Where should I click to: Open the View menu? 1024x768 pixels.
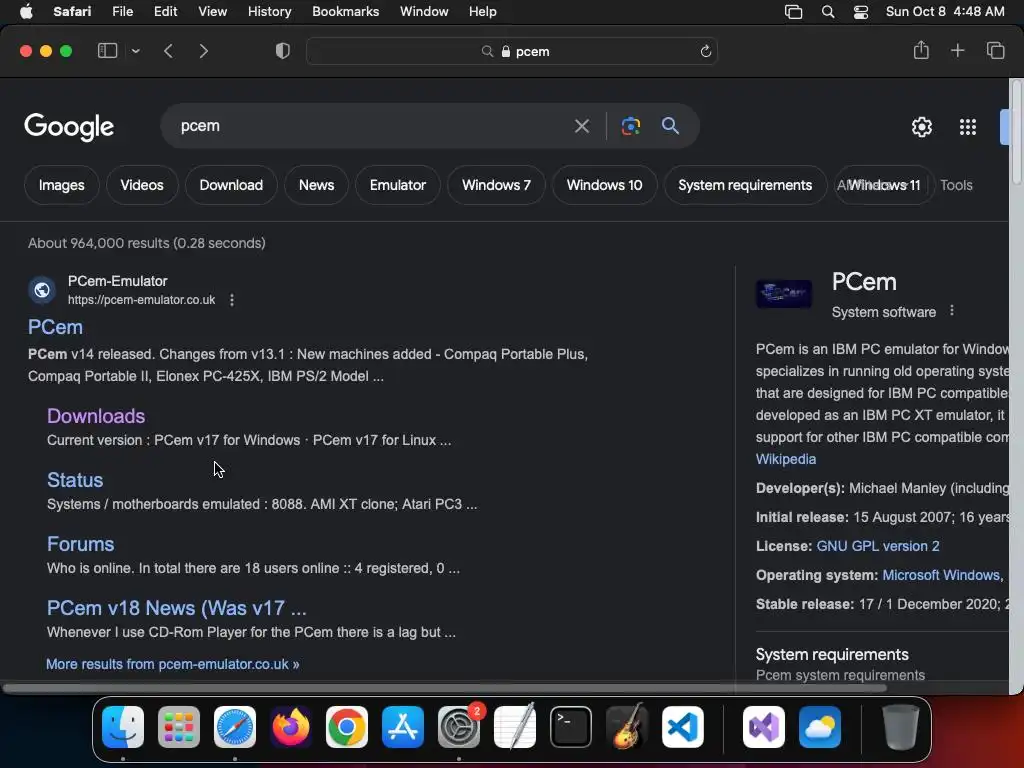click(212, 12)
